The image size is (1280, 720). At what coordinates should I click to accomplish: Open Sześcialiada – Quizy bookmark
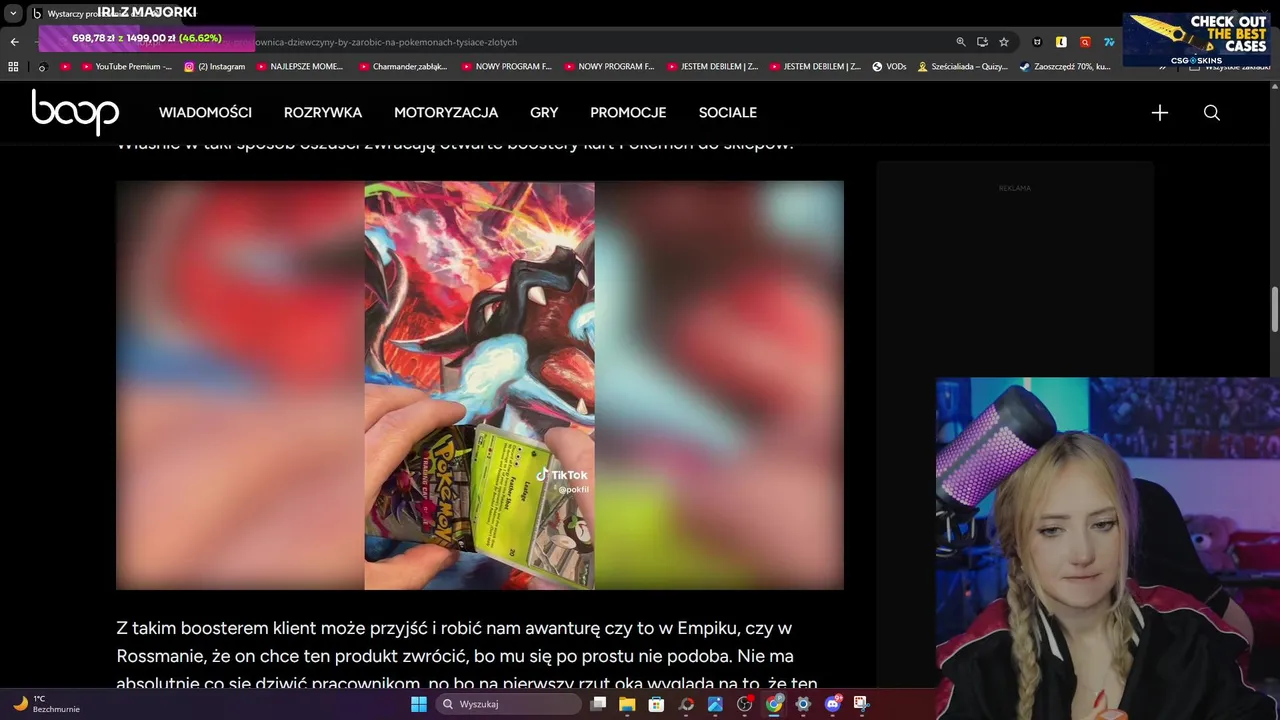click(x=962, y=67)
